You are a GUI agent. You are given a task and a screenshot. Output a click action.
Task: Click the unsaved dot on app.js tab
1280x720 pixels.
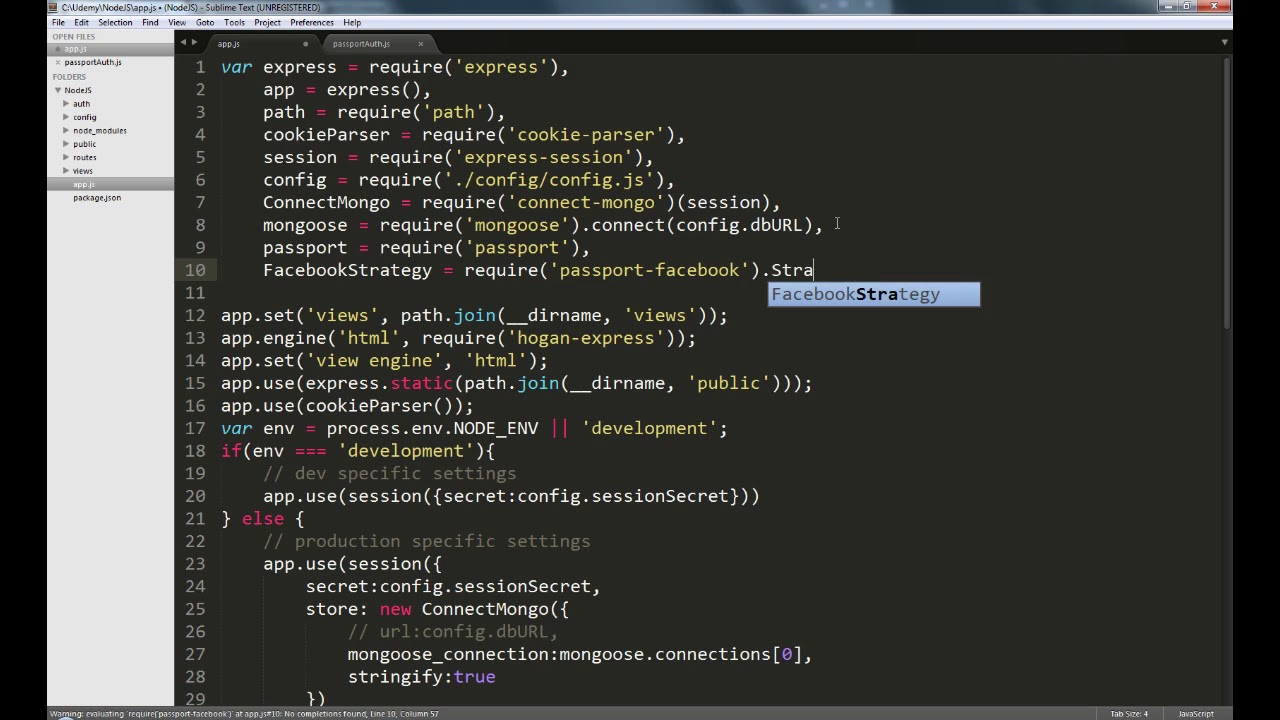point(305,44)
